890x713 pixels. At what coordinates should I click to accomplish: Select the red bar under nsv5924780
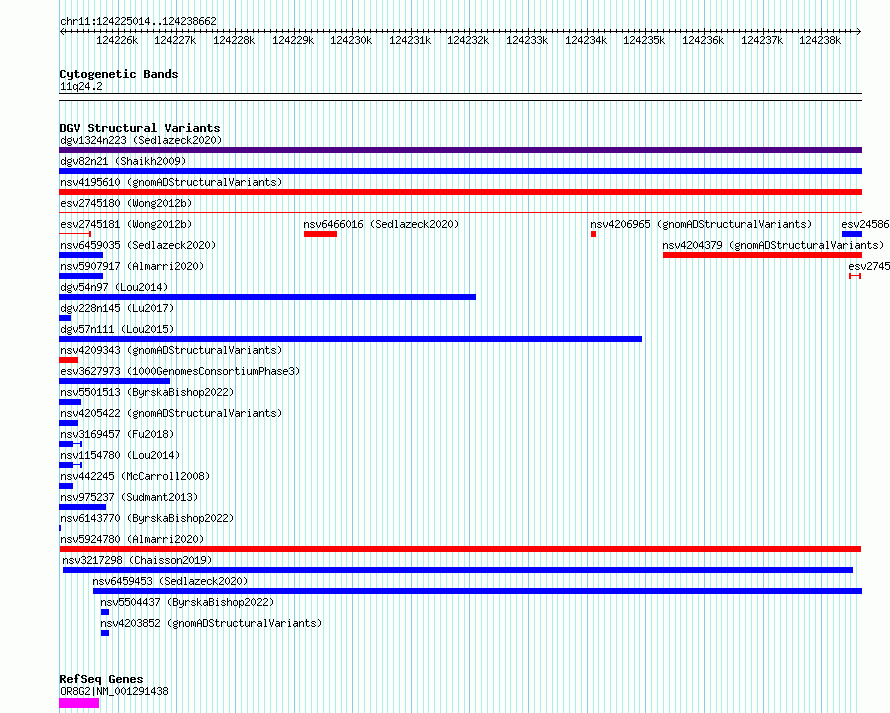tap(460, 549)
